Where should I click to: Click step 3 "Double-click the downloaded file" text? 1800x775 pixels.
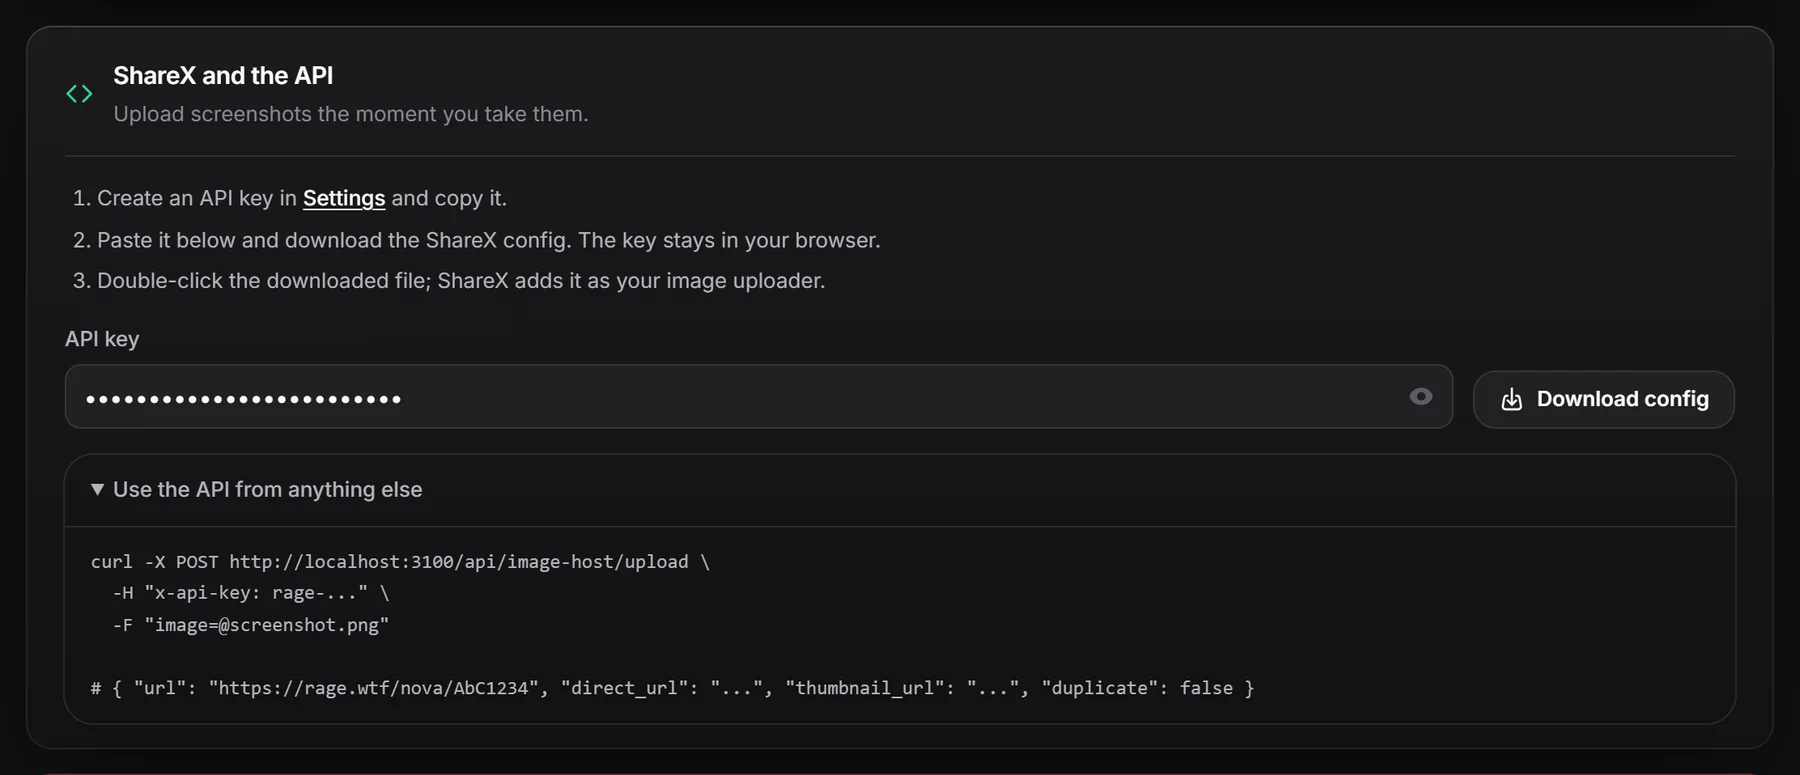pyautogui.click(x=461, y=281)
